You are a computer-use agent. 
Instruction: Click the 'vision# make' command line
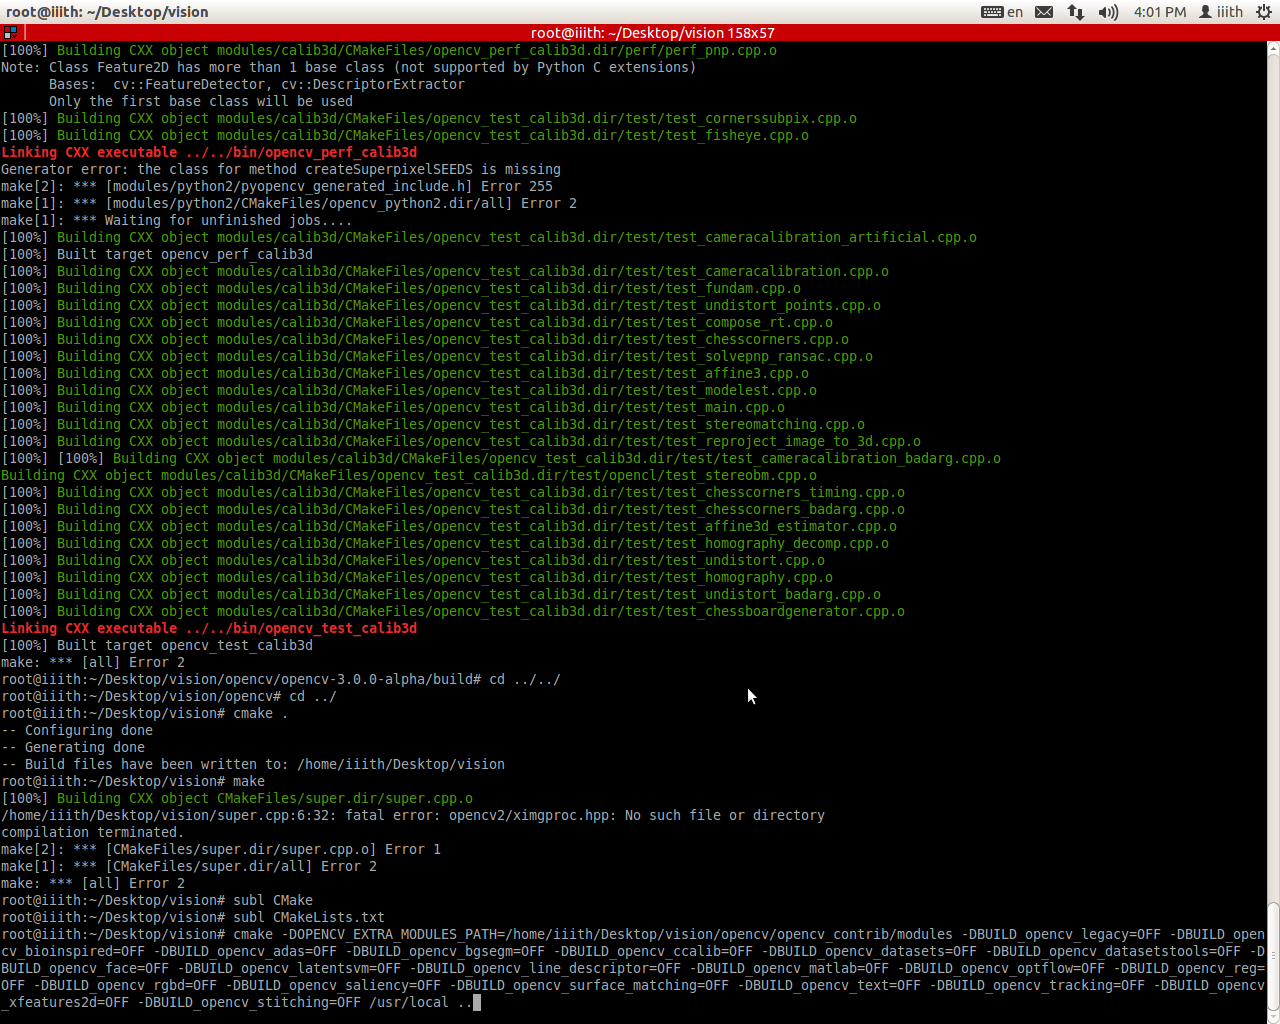133,781
